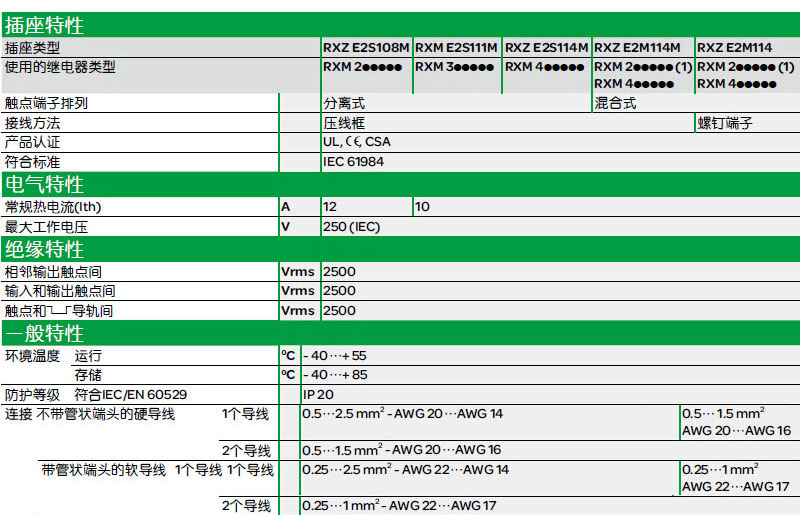The width and height of the screenshot is (800, 515).
Task: Click the 250 (IEC) voltage value
Action: 352,227
